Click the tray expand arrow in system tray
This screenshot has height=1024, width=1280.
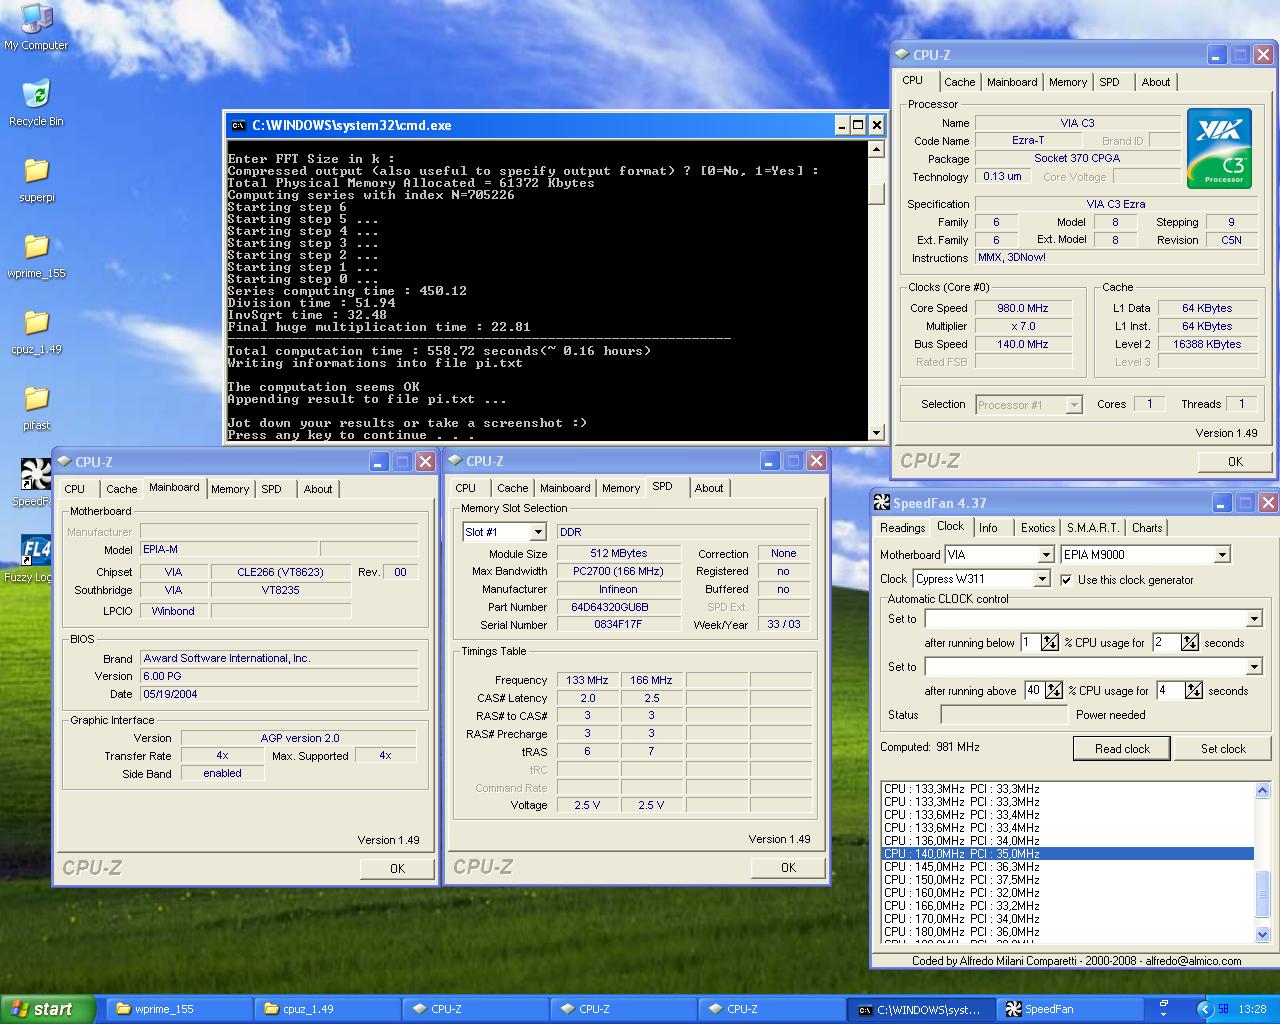coord(1204,1009)
